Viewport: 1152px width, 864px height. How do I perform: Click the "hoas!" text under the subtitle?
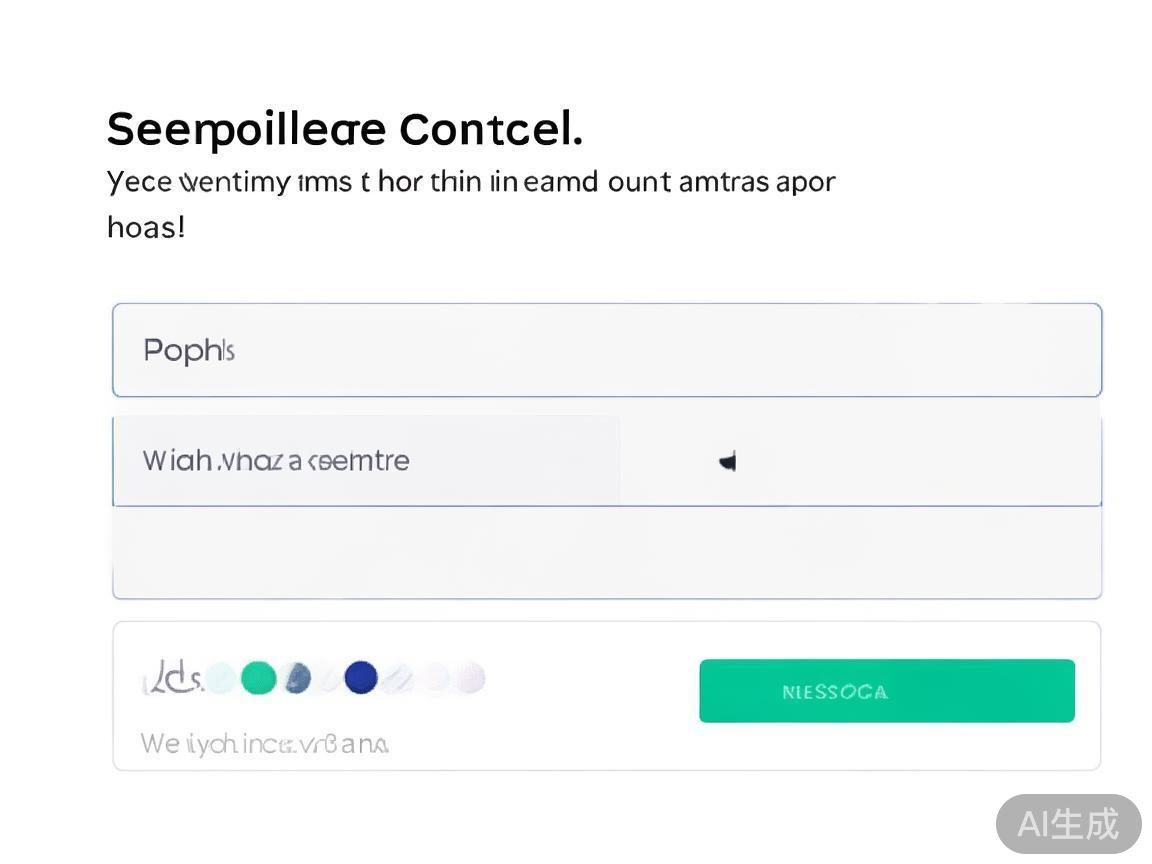pyautogui.click(x=146, y=227)
